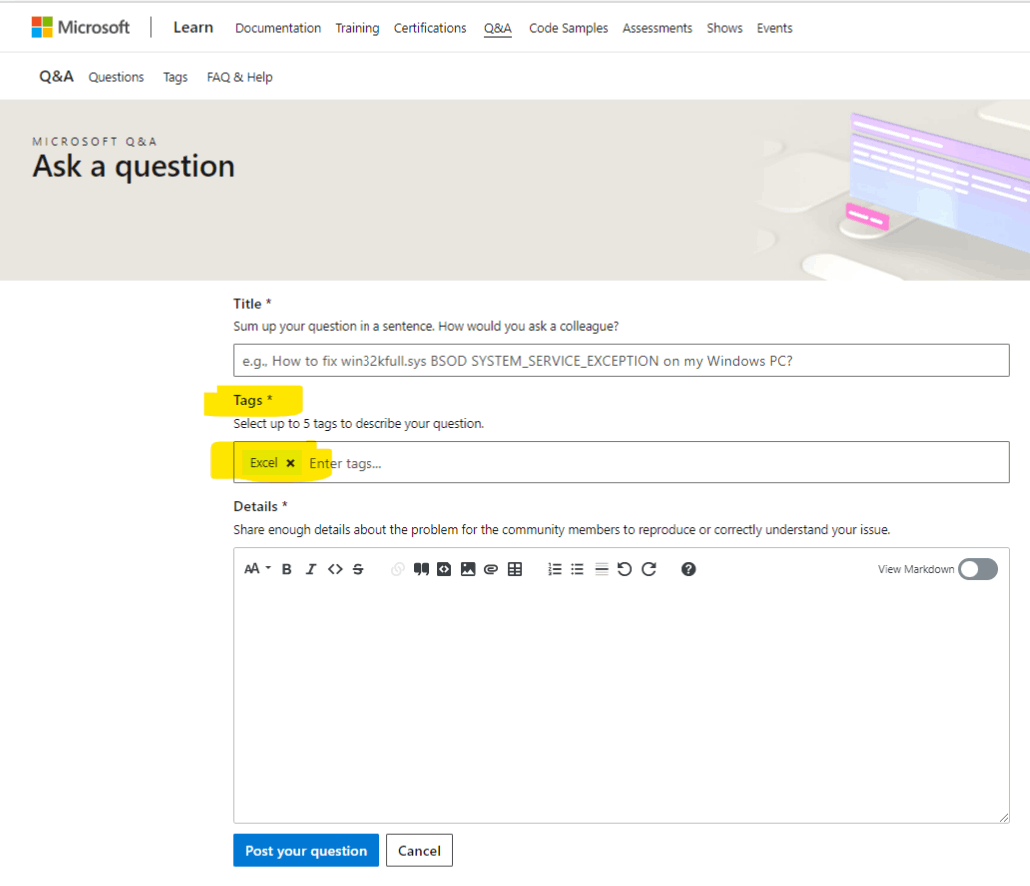This screenshot has width=1030, height=886.
Task: Open Shows in top navigation
Action: (x=725, y=28)
